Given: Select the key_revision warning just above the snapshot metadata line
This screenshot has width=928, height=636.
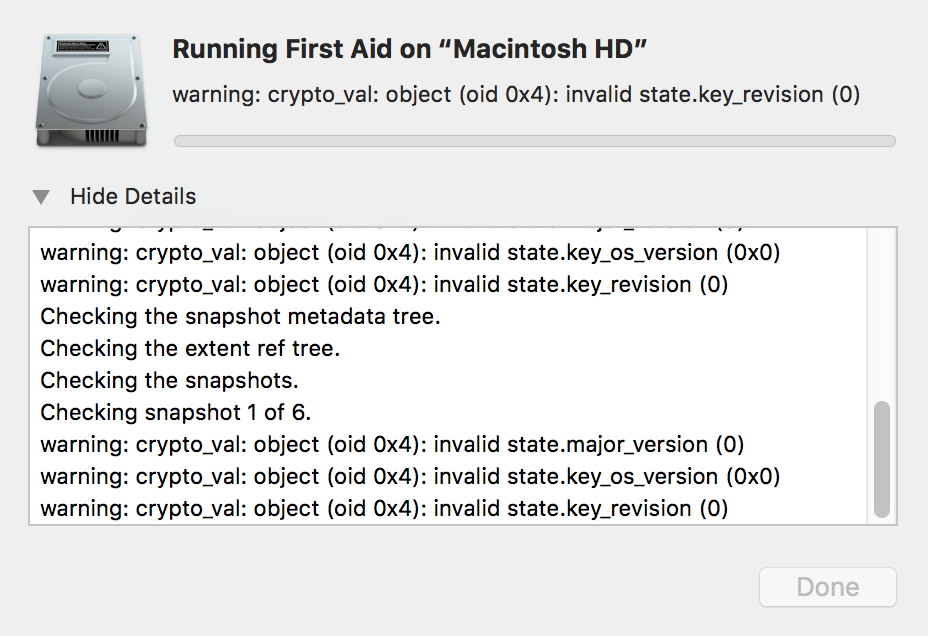Looking at the screenshot, I should click(384, 285).
